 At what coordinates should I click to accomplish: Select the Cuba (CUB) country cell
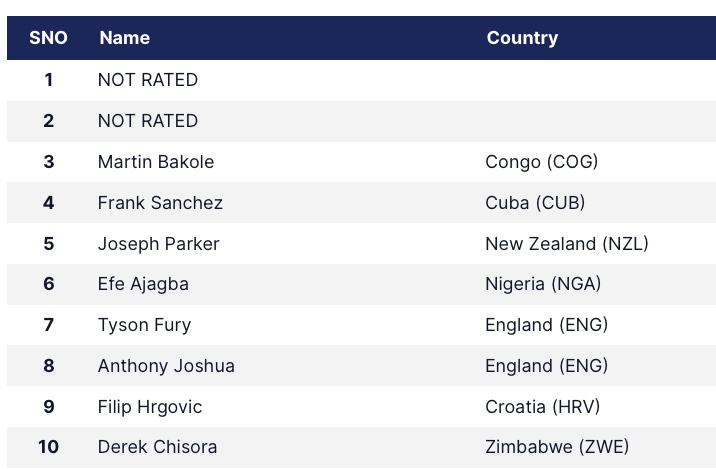[x=535, y=203]
